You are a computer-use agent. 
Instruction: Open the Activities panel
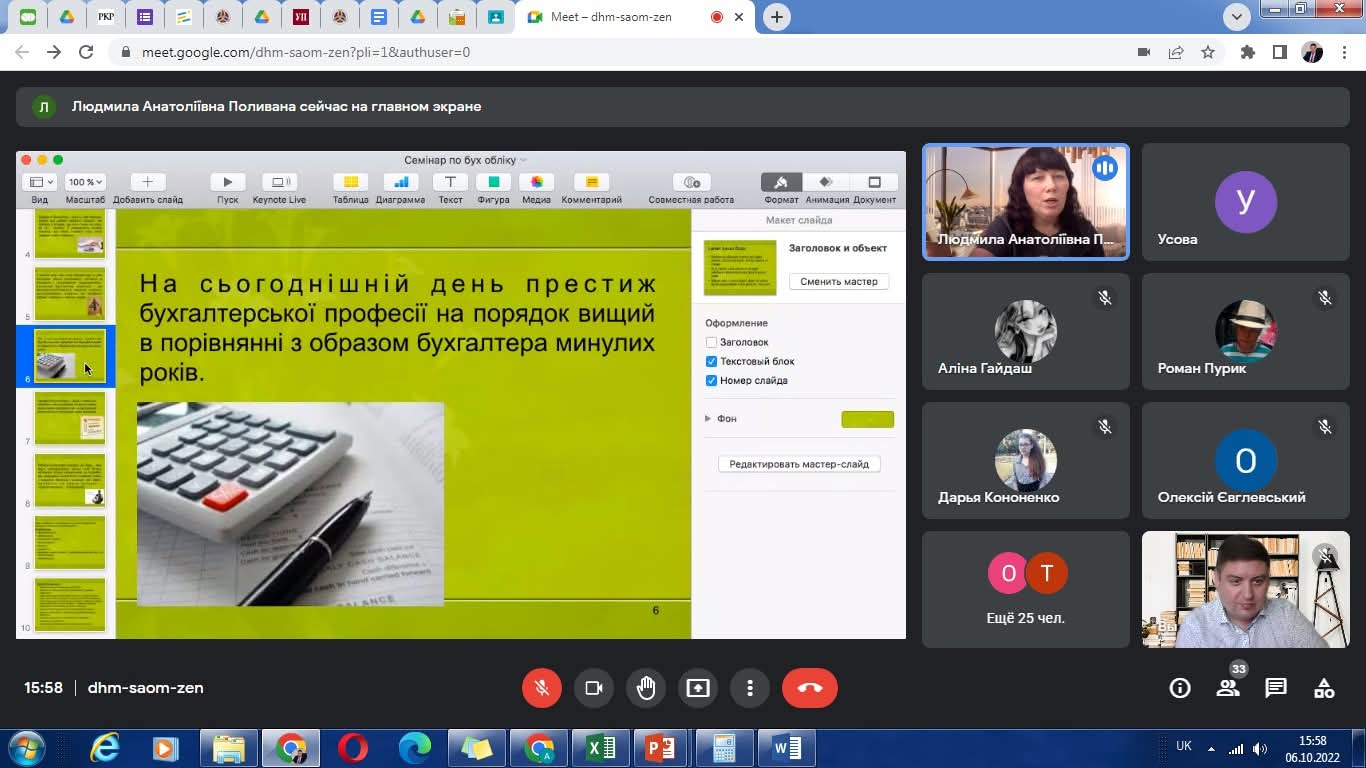[x=1324, y=688]
